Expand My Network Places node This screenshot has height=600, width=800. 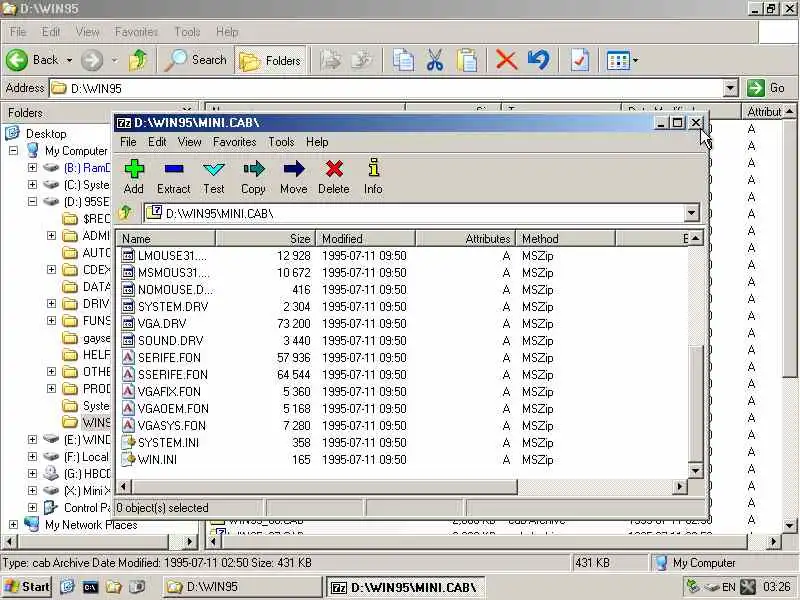(13, 524)
